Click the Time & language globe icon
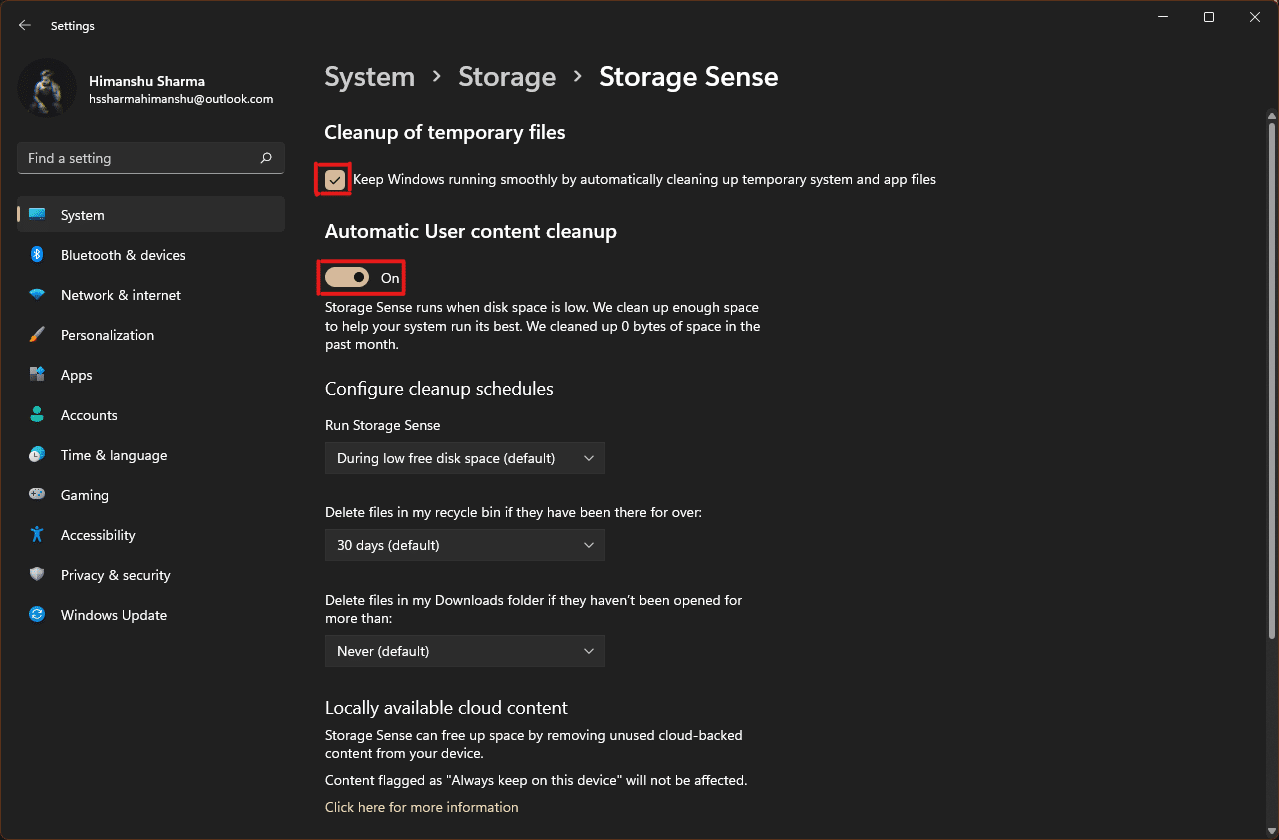Screen dimensions: 1279x840 pos(37,455)
